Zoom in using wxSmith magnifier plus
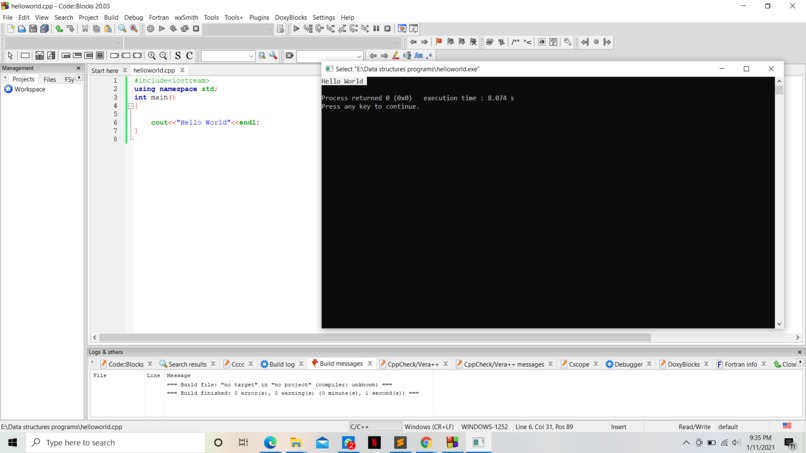The height and width of the screenshot is (453, 806). coord(152,56)
